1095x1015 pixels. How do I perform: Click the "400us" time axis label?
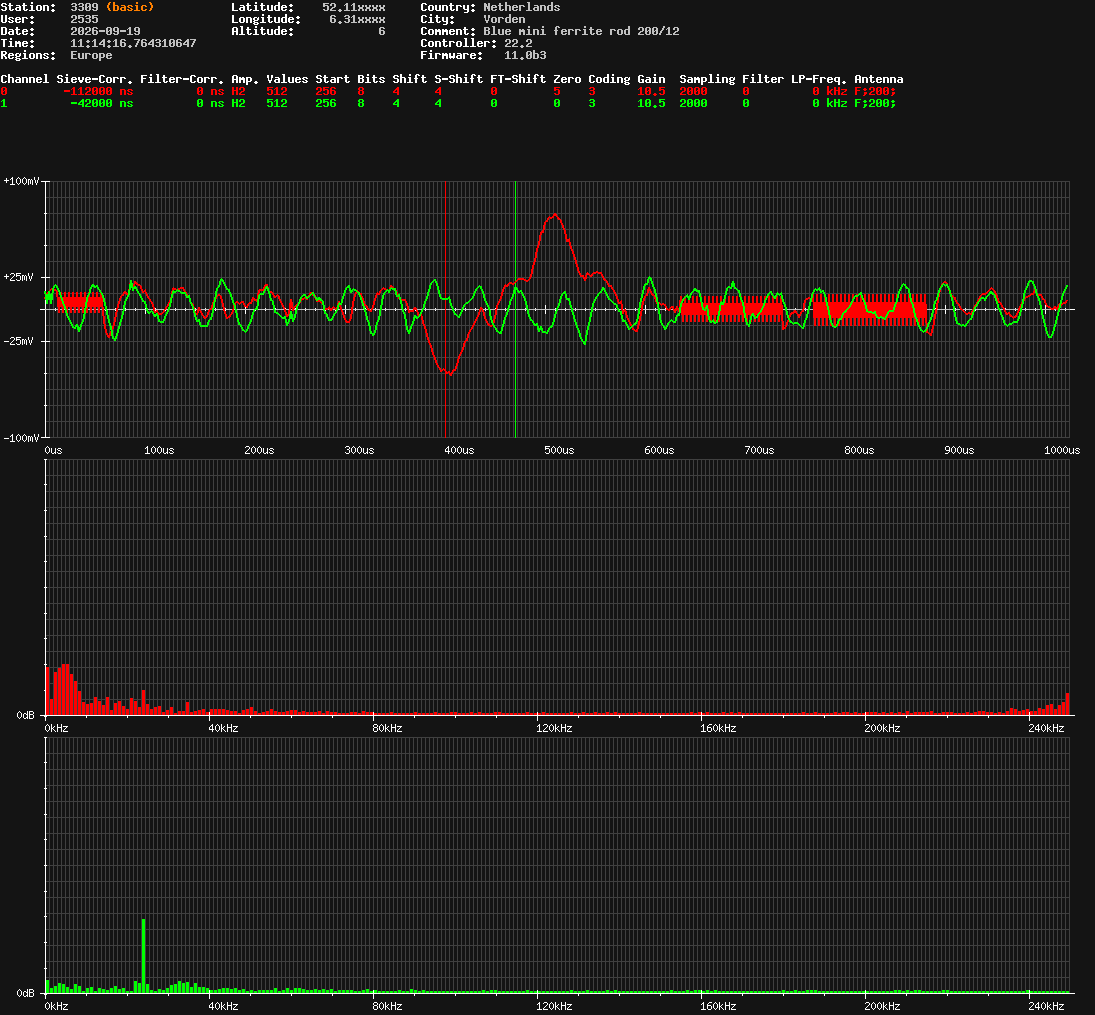459,450
